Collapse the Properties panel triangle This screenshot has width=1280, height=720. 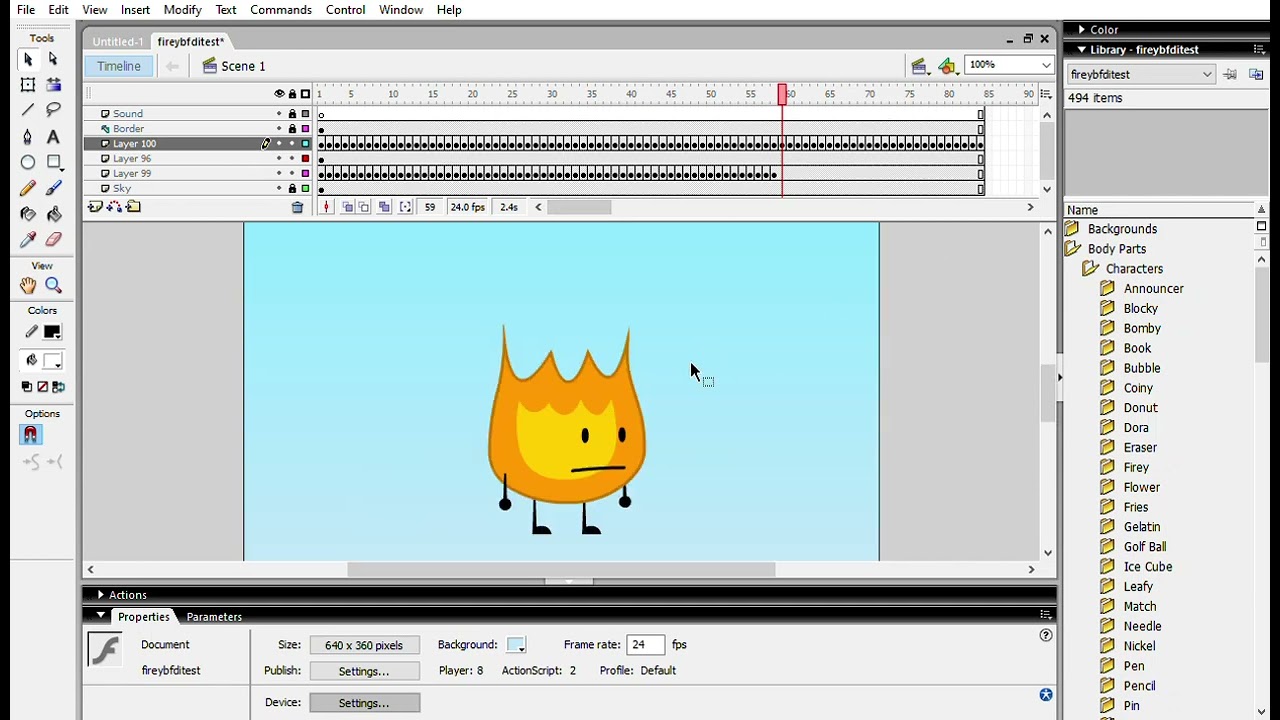[x=101, y=616]
